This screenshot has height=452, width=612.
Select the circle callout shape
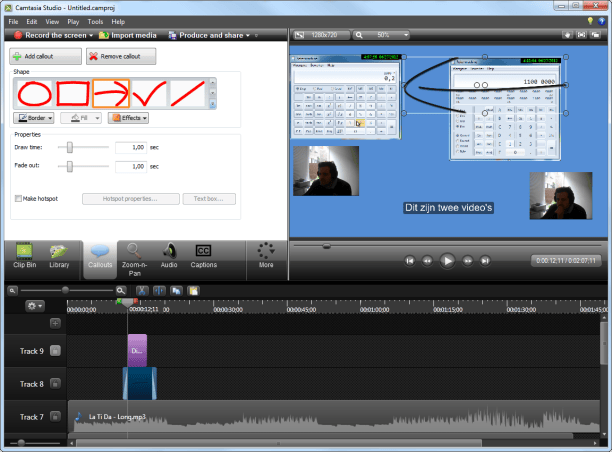pyautogui.click(x=34, y=93)
